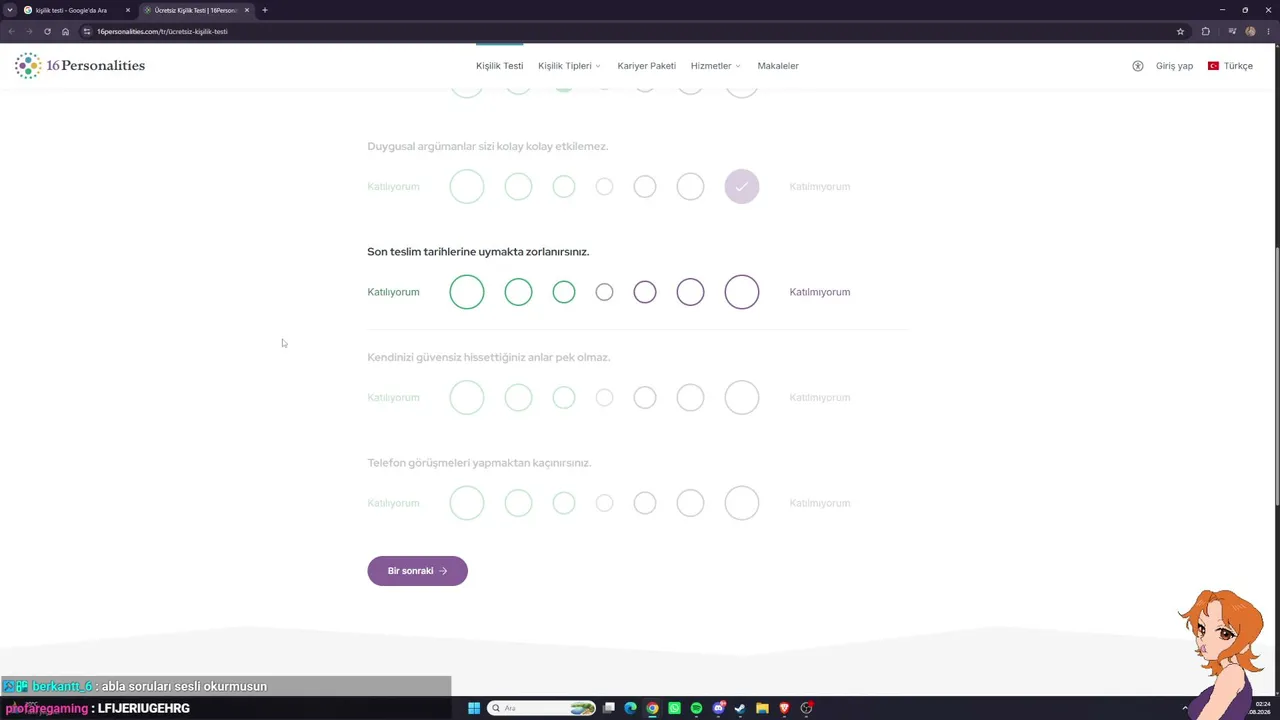Choose strongest disagree for 'Telefon görüşmeleri' question
The image size is (1280, 720).
742,503
